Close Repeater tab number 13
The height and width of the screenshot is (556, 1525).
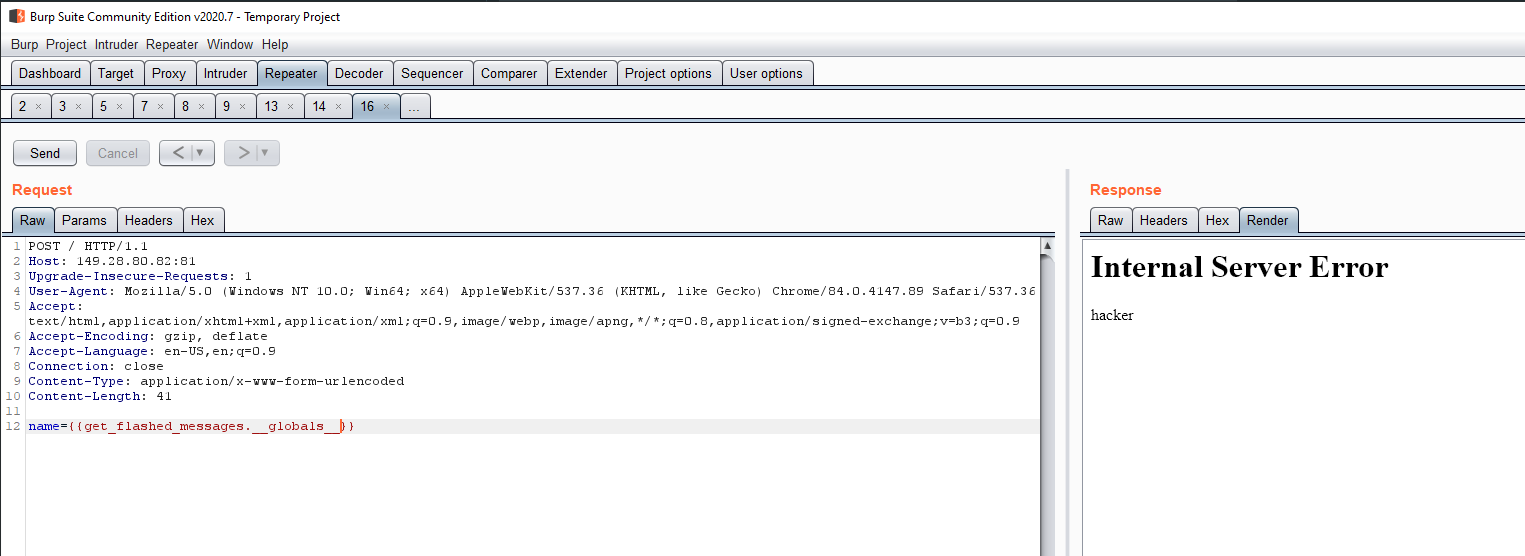click(291, 107)
